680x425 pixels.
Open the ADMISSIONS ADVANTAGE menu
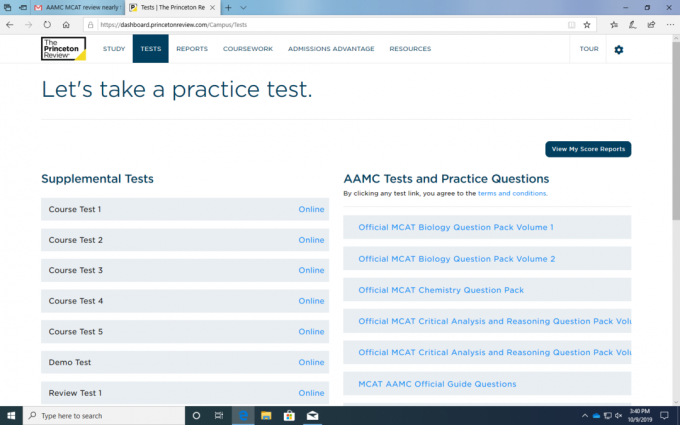[331, 49]
